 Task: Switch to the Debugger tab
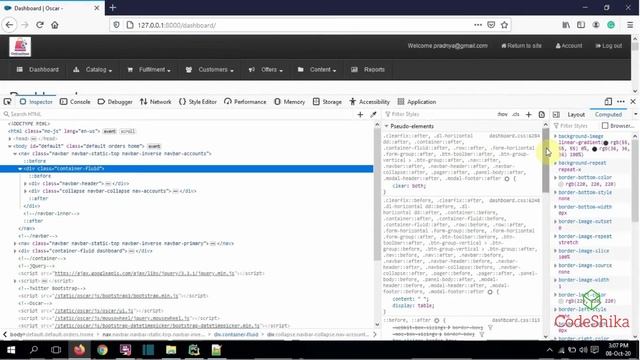pyautogui.click(x=115, y=102)
